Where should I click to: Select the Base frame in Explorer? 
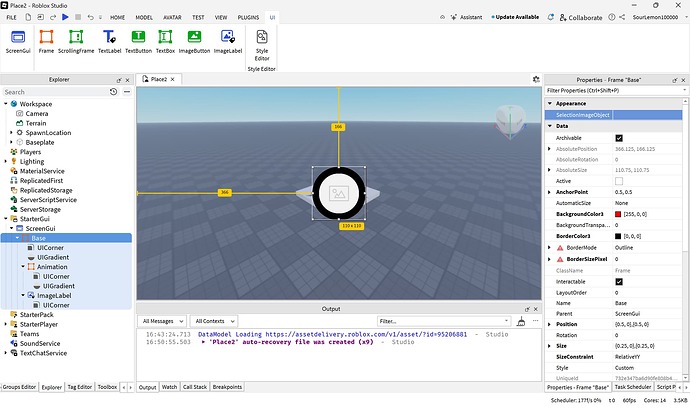(x=38, y=238)
